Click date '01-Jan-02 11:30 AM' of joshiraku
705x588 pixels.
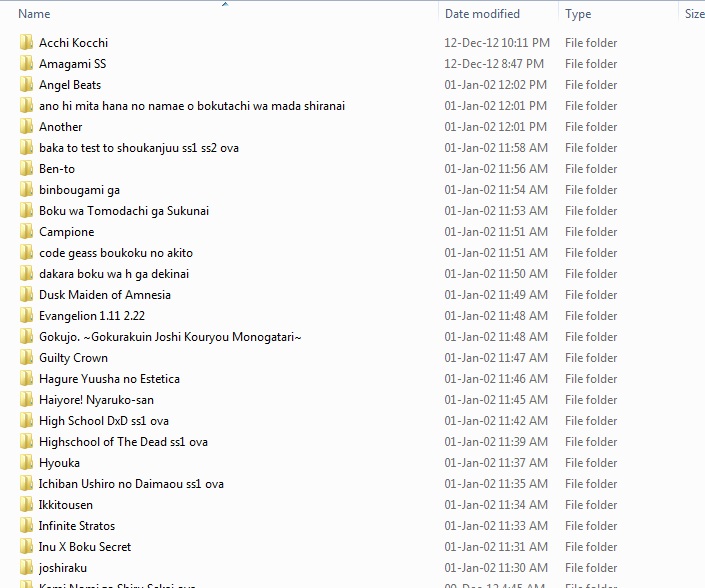point(496,568)
